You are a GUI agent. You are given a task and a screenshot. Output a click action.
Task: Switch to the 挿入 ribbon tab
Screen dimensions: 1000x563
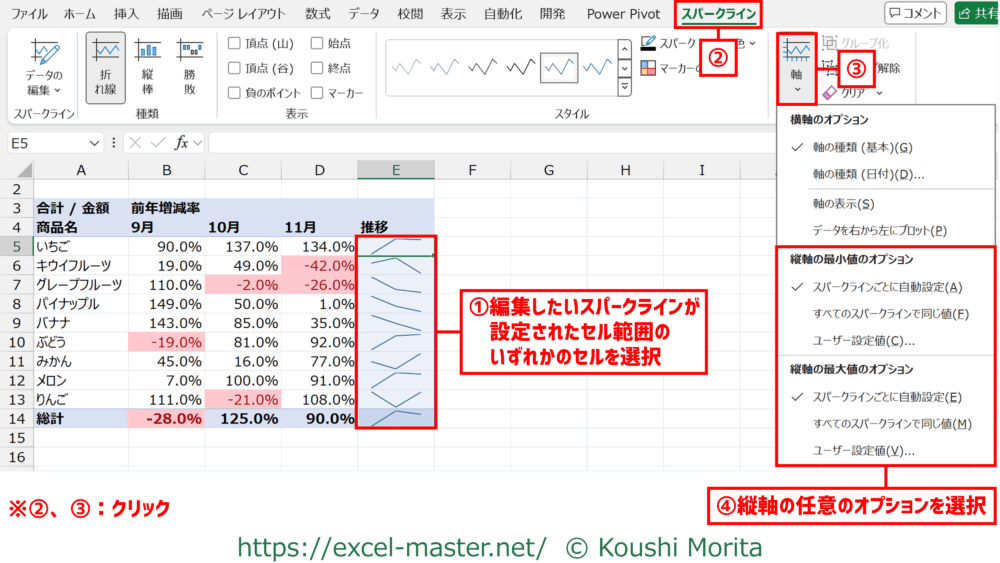tap(126, 14)
